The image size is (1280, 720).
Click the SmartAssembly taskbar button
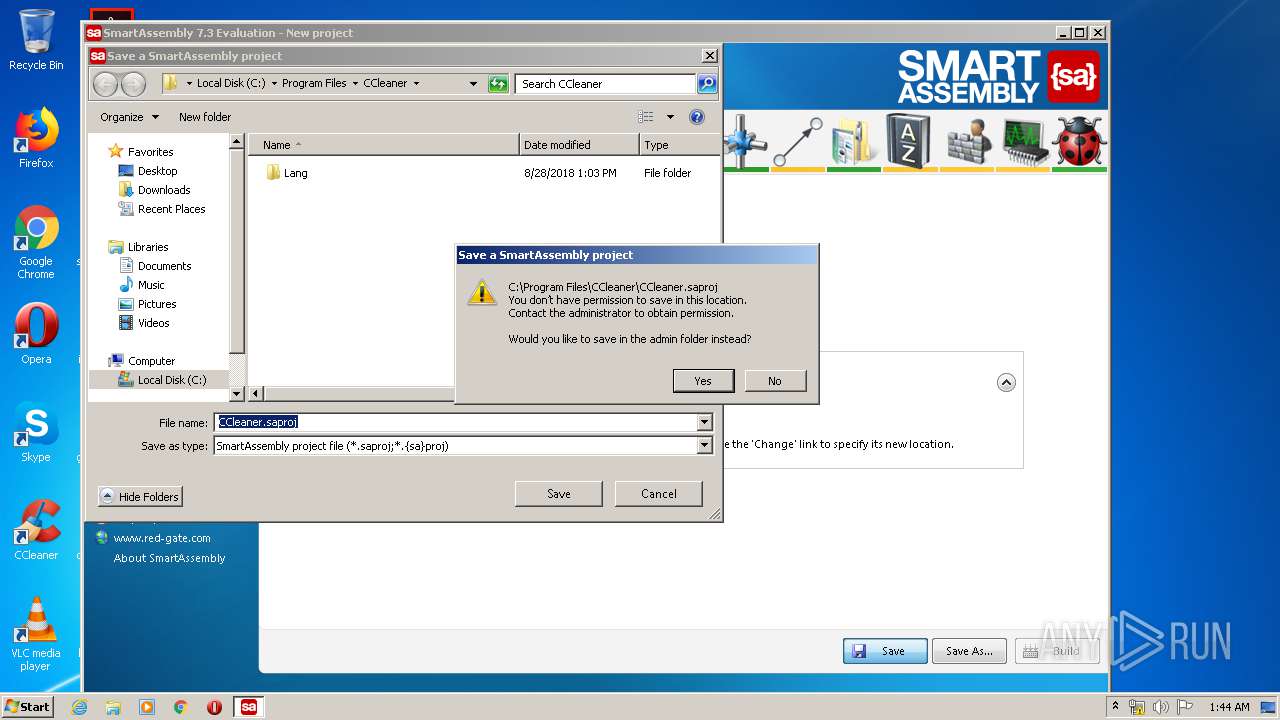click(248, 707)
